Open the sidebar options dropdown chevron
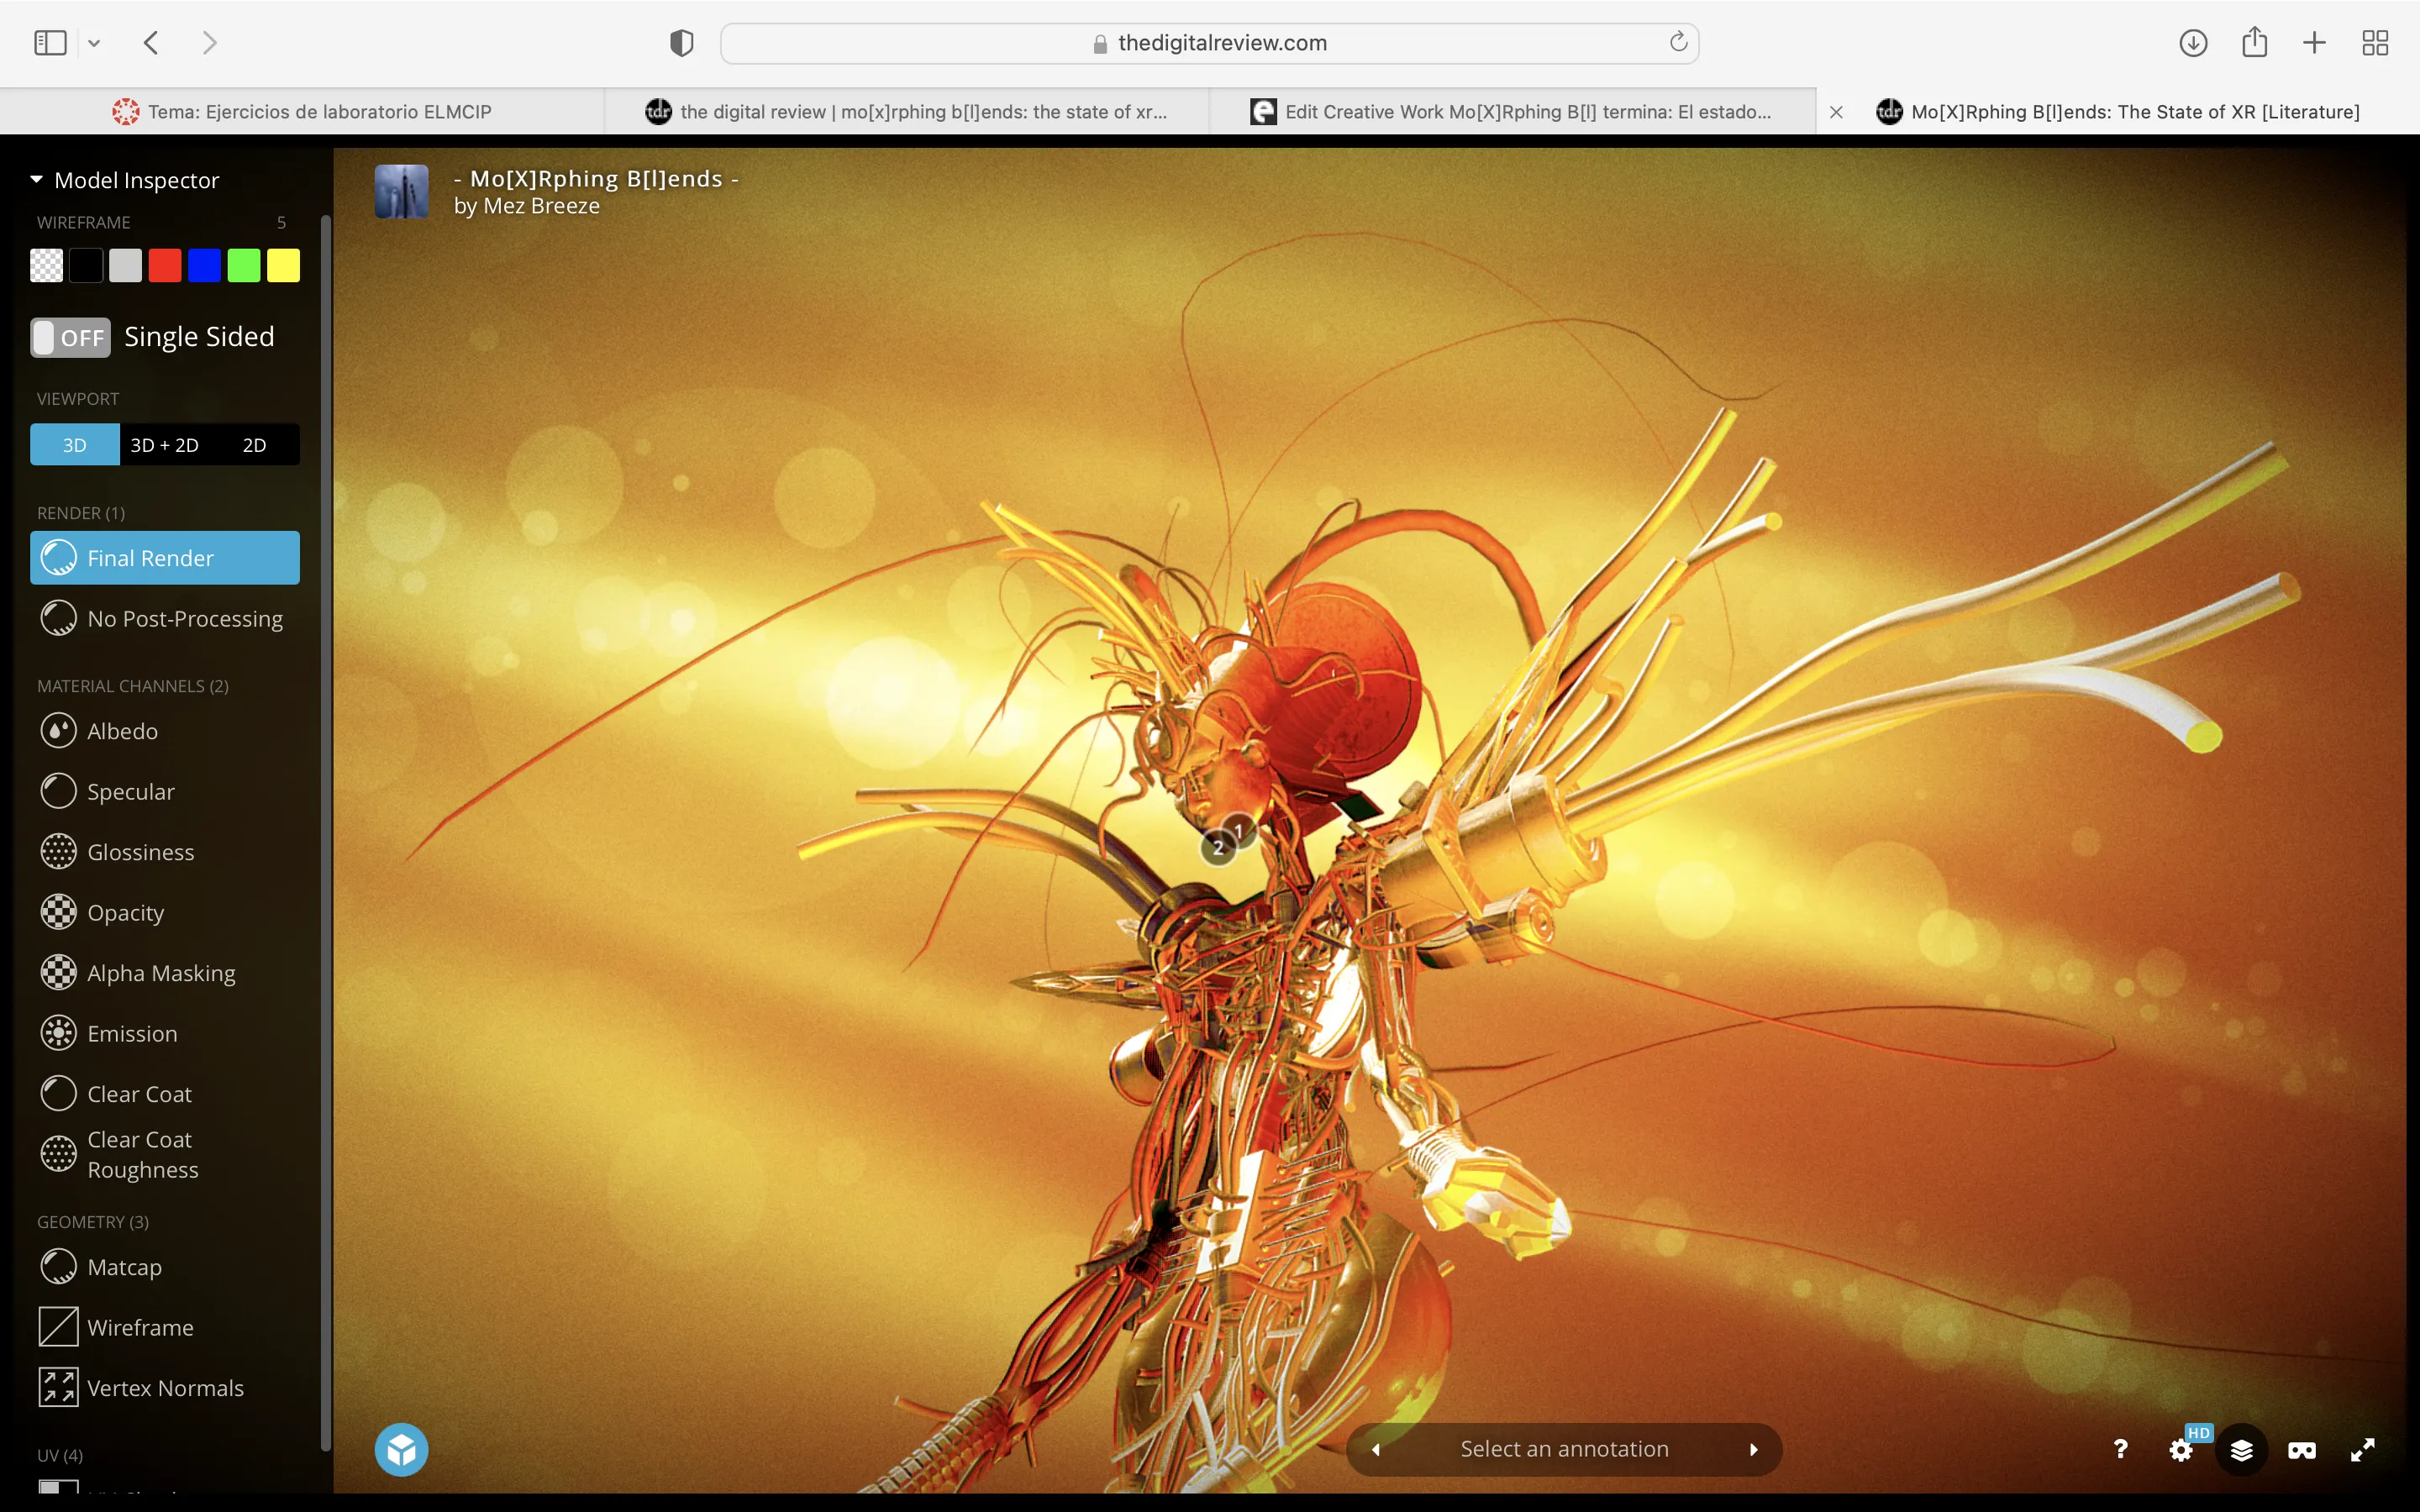Viewport: 2420px width, 1512px height. coord(94,43)
